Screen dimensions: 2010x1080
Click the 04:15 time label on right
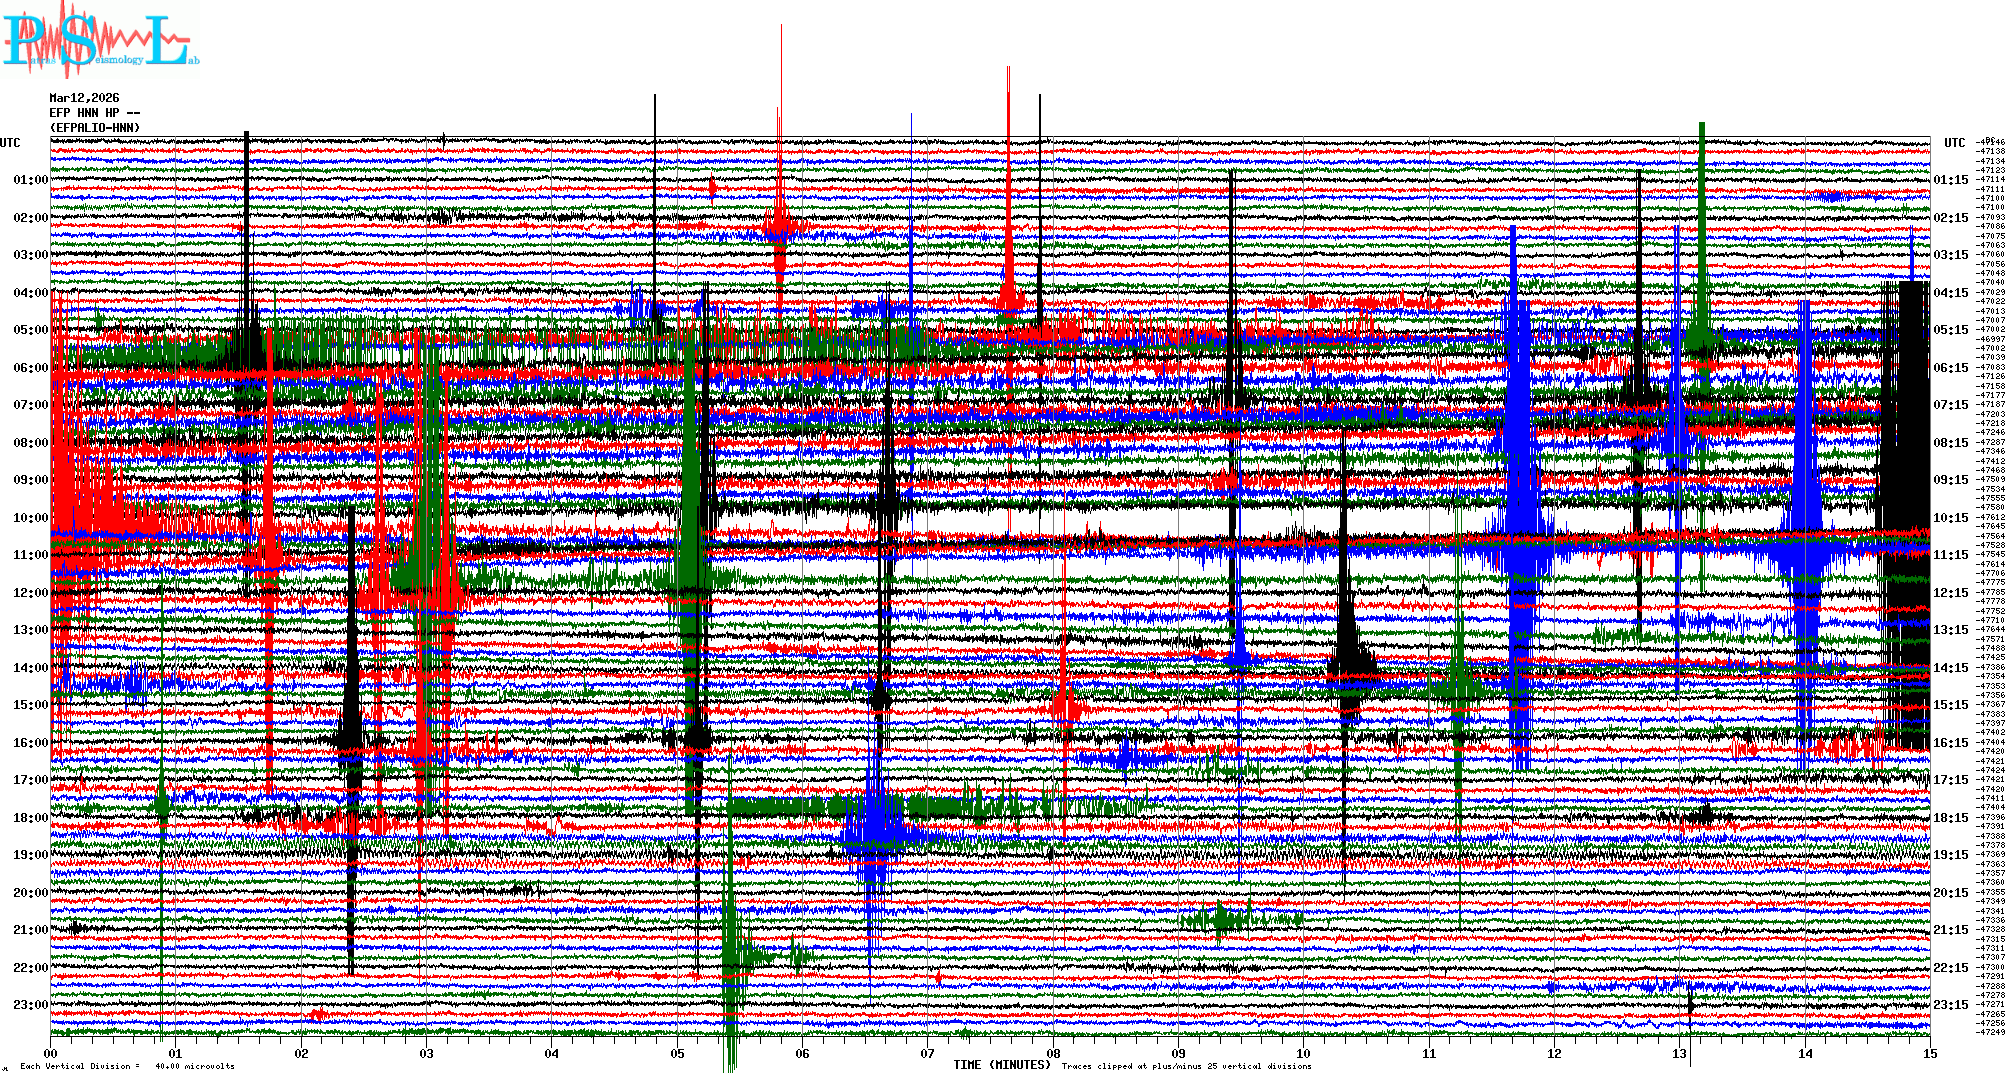pyautogui.click(x=1950, y=293)
